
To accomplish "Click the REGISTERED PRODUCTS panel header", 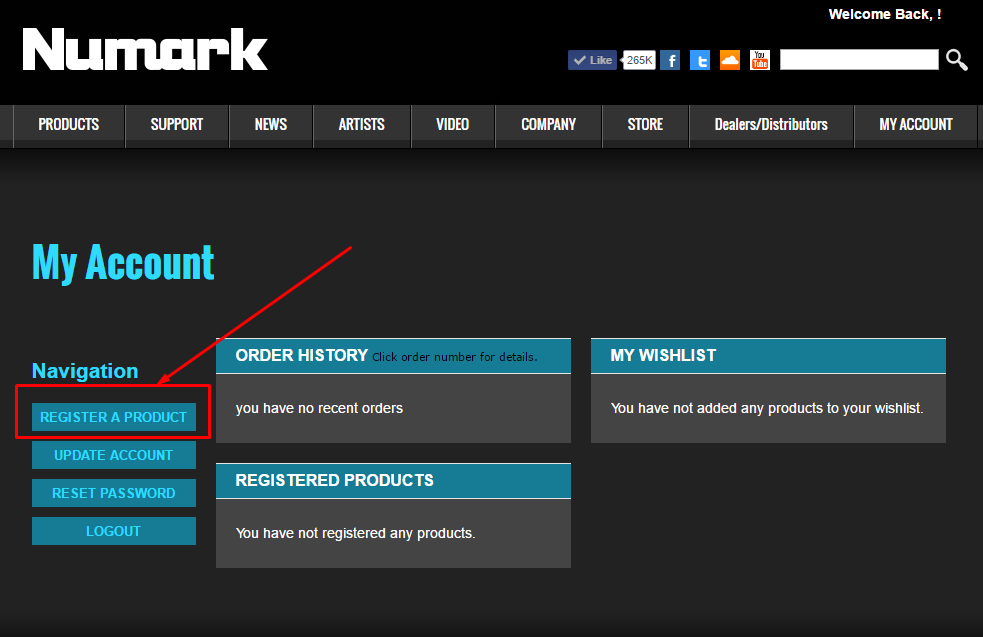I will click(393, 480).
